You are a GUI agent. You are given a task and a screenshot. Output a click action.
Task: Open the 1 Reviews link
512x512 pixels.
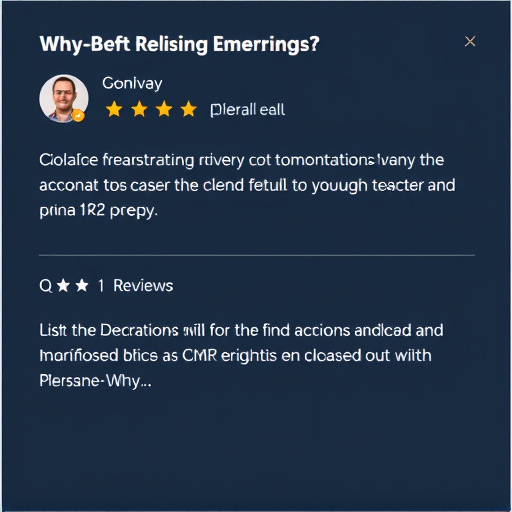click(x=136, y=286)
